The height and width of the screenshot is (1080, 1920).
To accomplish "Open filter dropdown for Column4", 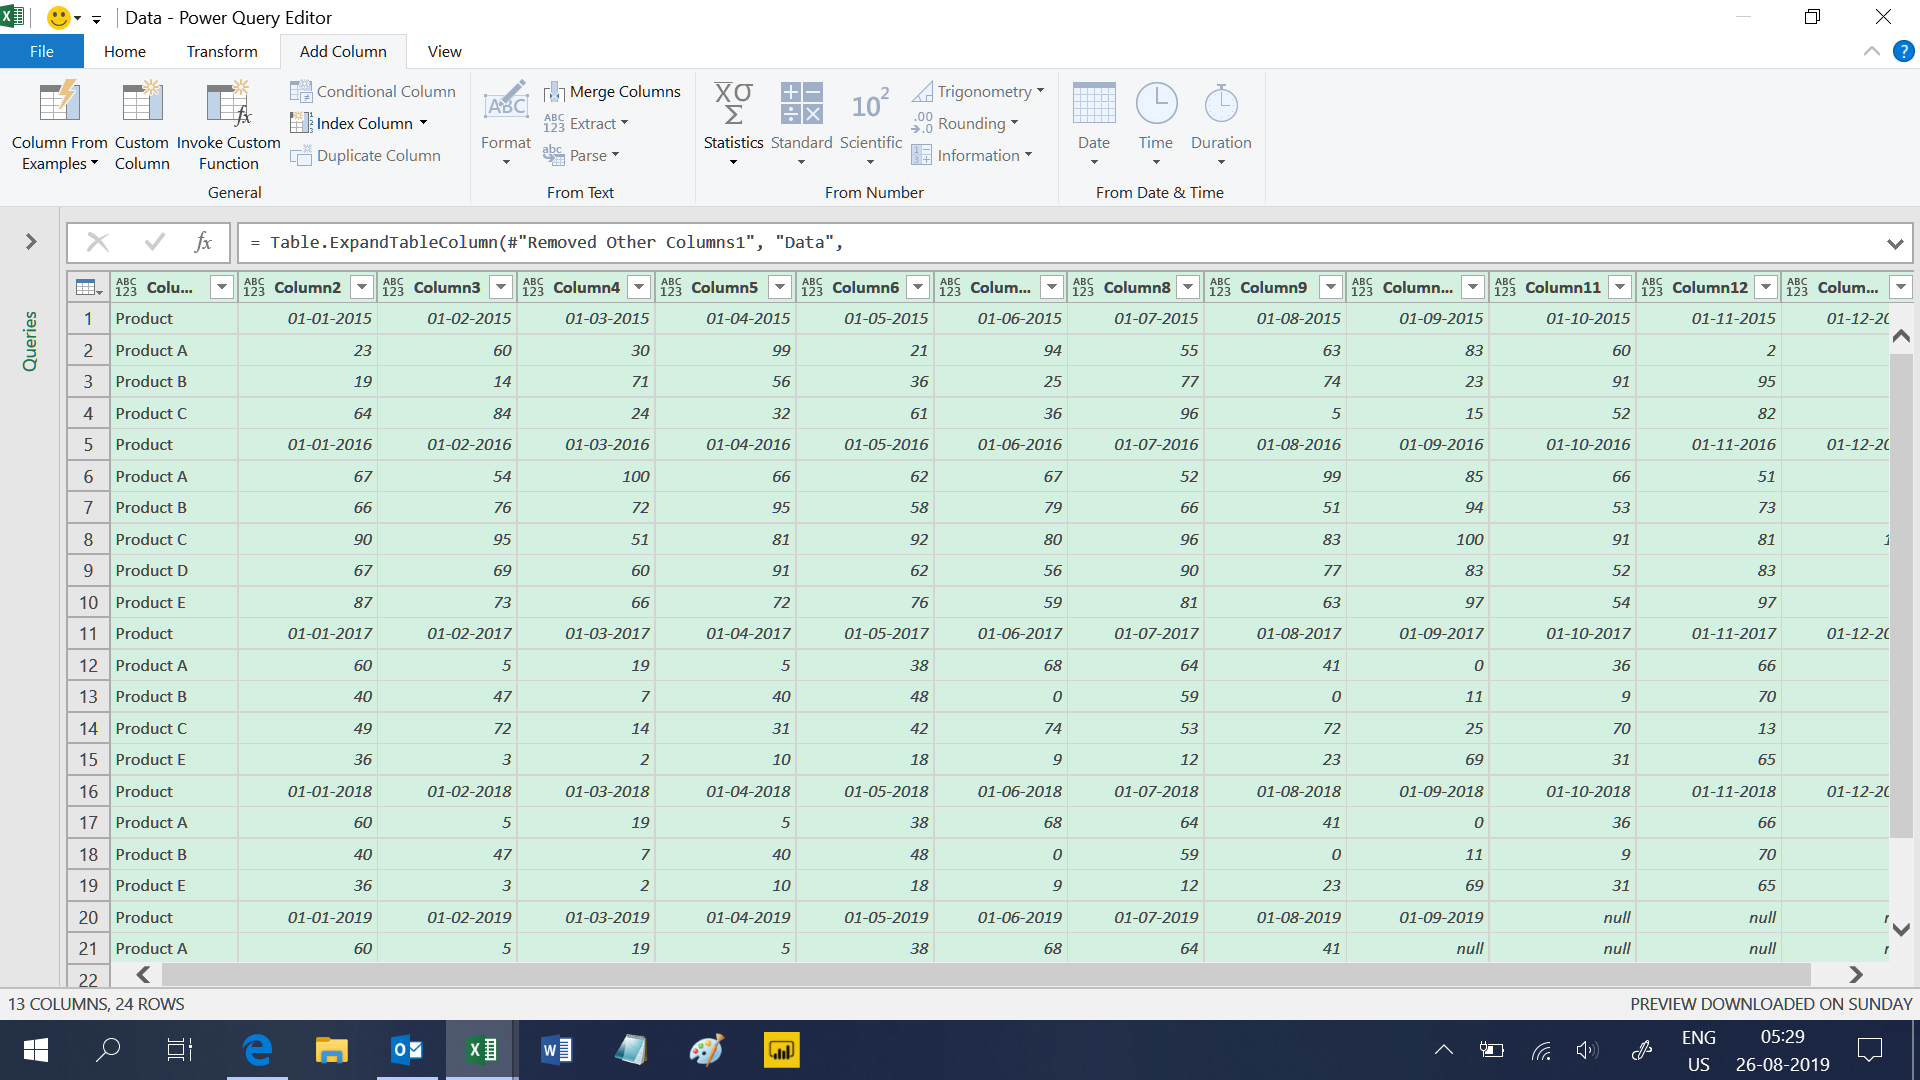I will 639,287.
